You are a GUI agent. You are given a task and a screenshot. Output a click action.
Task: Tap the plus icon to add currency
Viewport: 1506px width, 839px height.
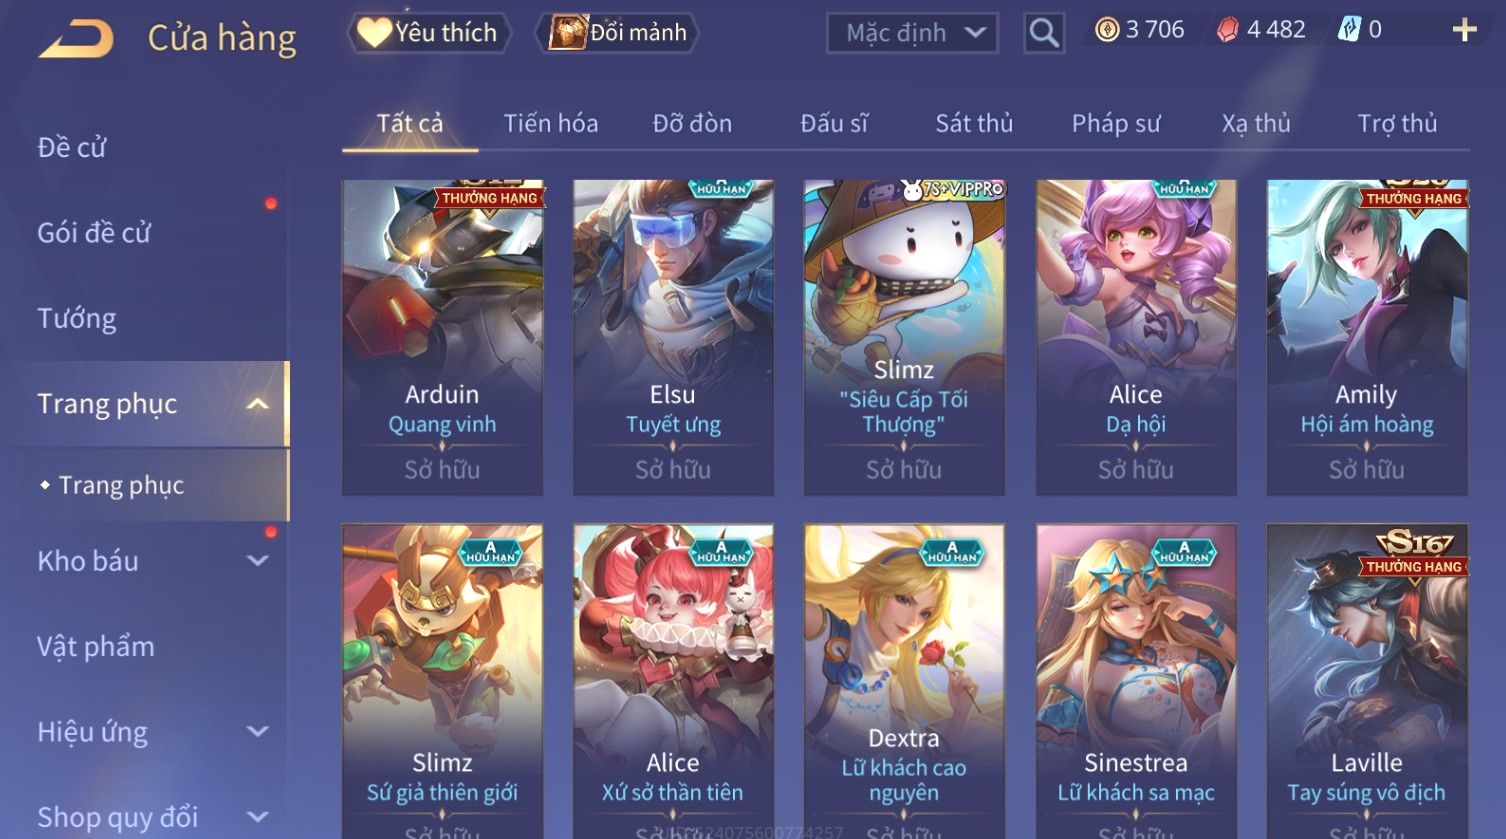tap(1464, 30)
